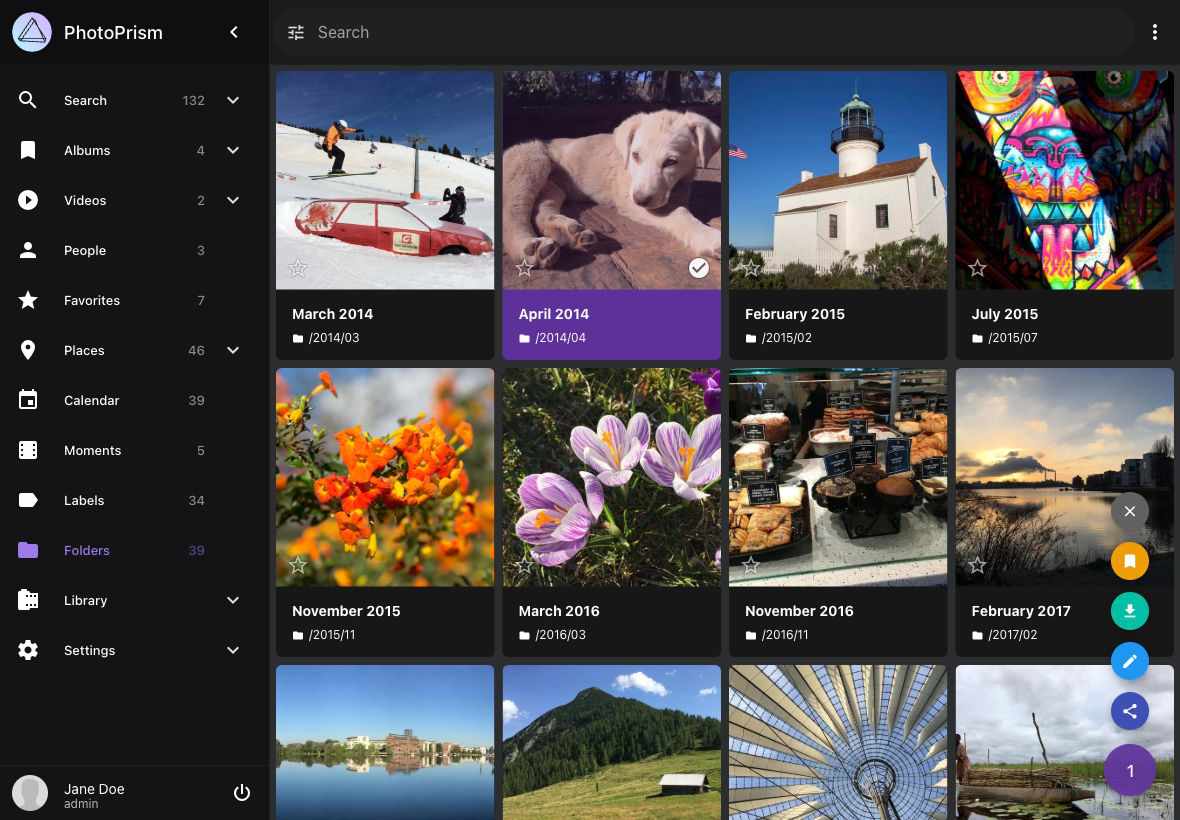Viewport: 1180px width, 820px height.
Task: Open the February 2015 folder title
Action: tap(794, 314)
